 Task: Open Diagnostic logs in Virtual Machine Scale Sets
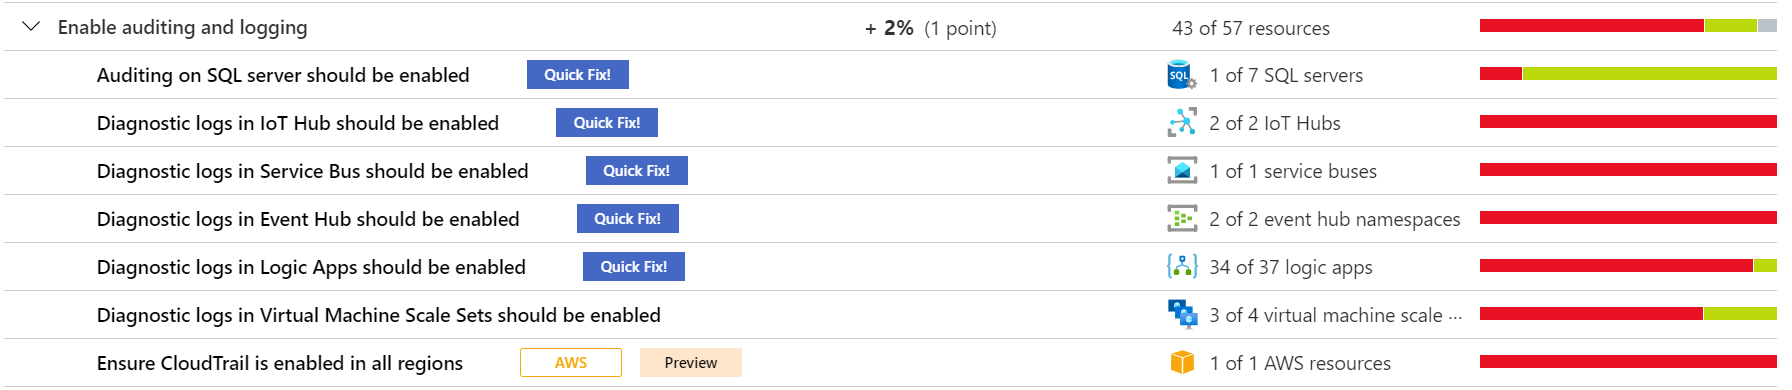(379, 316)
